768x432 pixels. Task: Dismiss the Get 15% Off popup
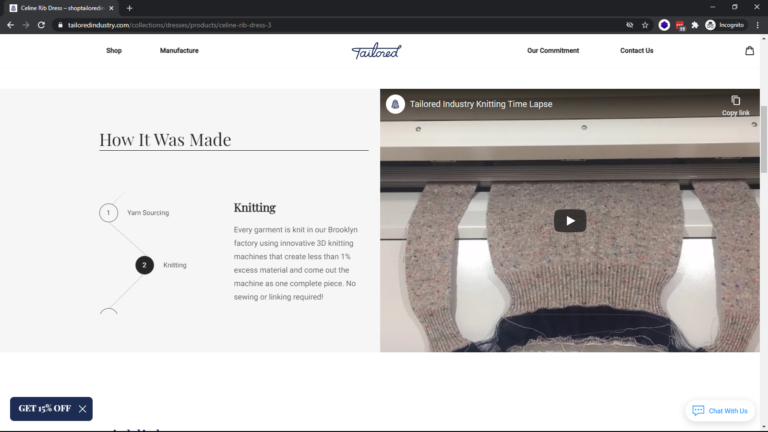click(x=82, y=408)
